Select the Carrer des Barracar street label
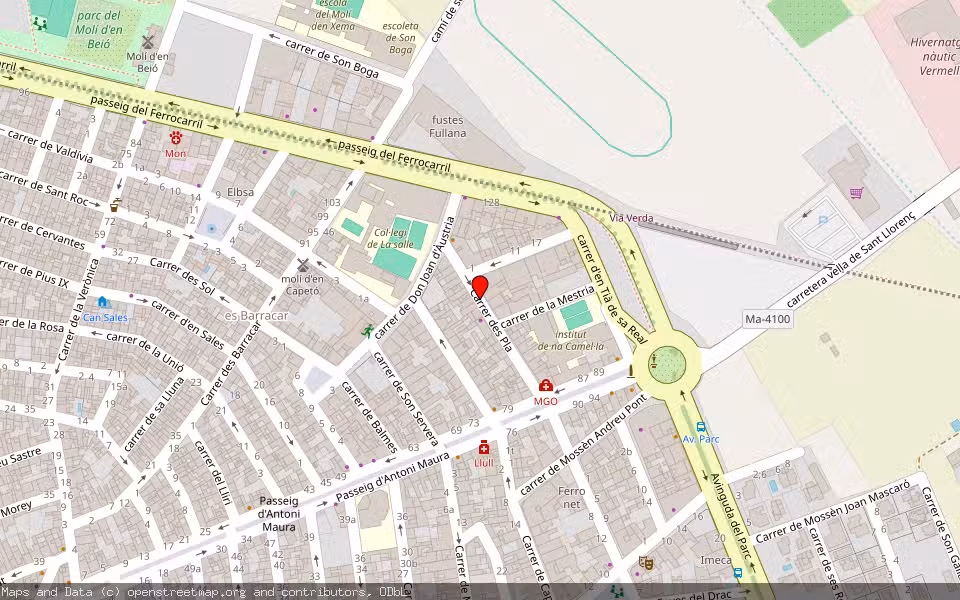The image size is (960, 600). (x=231, y=362)
